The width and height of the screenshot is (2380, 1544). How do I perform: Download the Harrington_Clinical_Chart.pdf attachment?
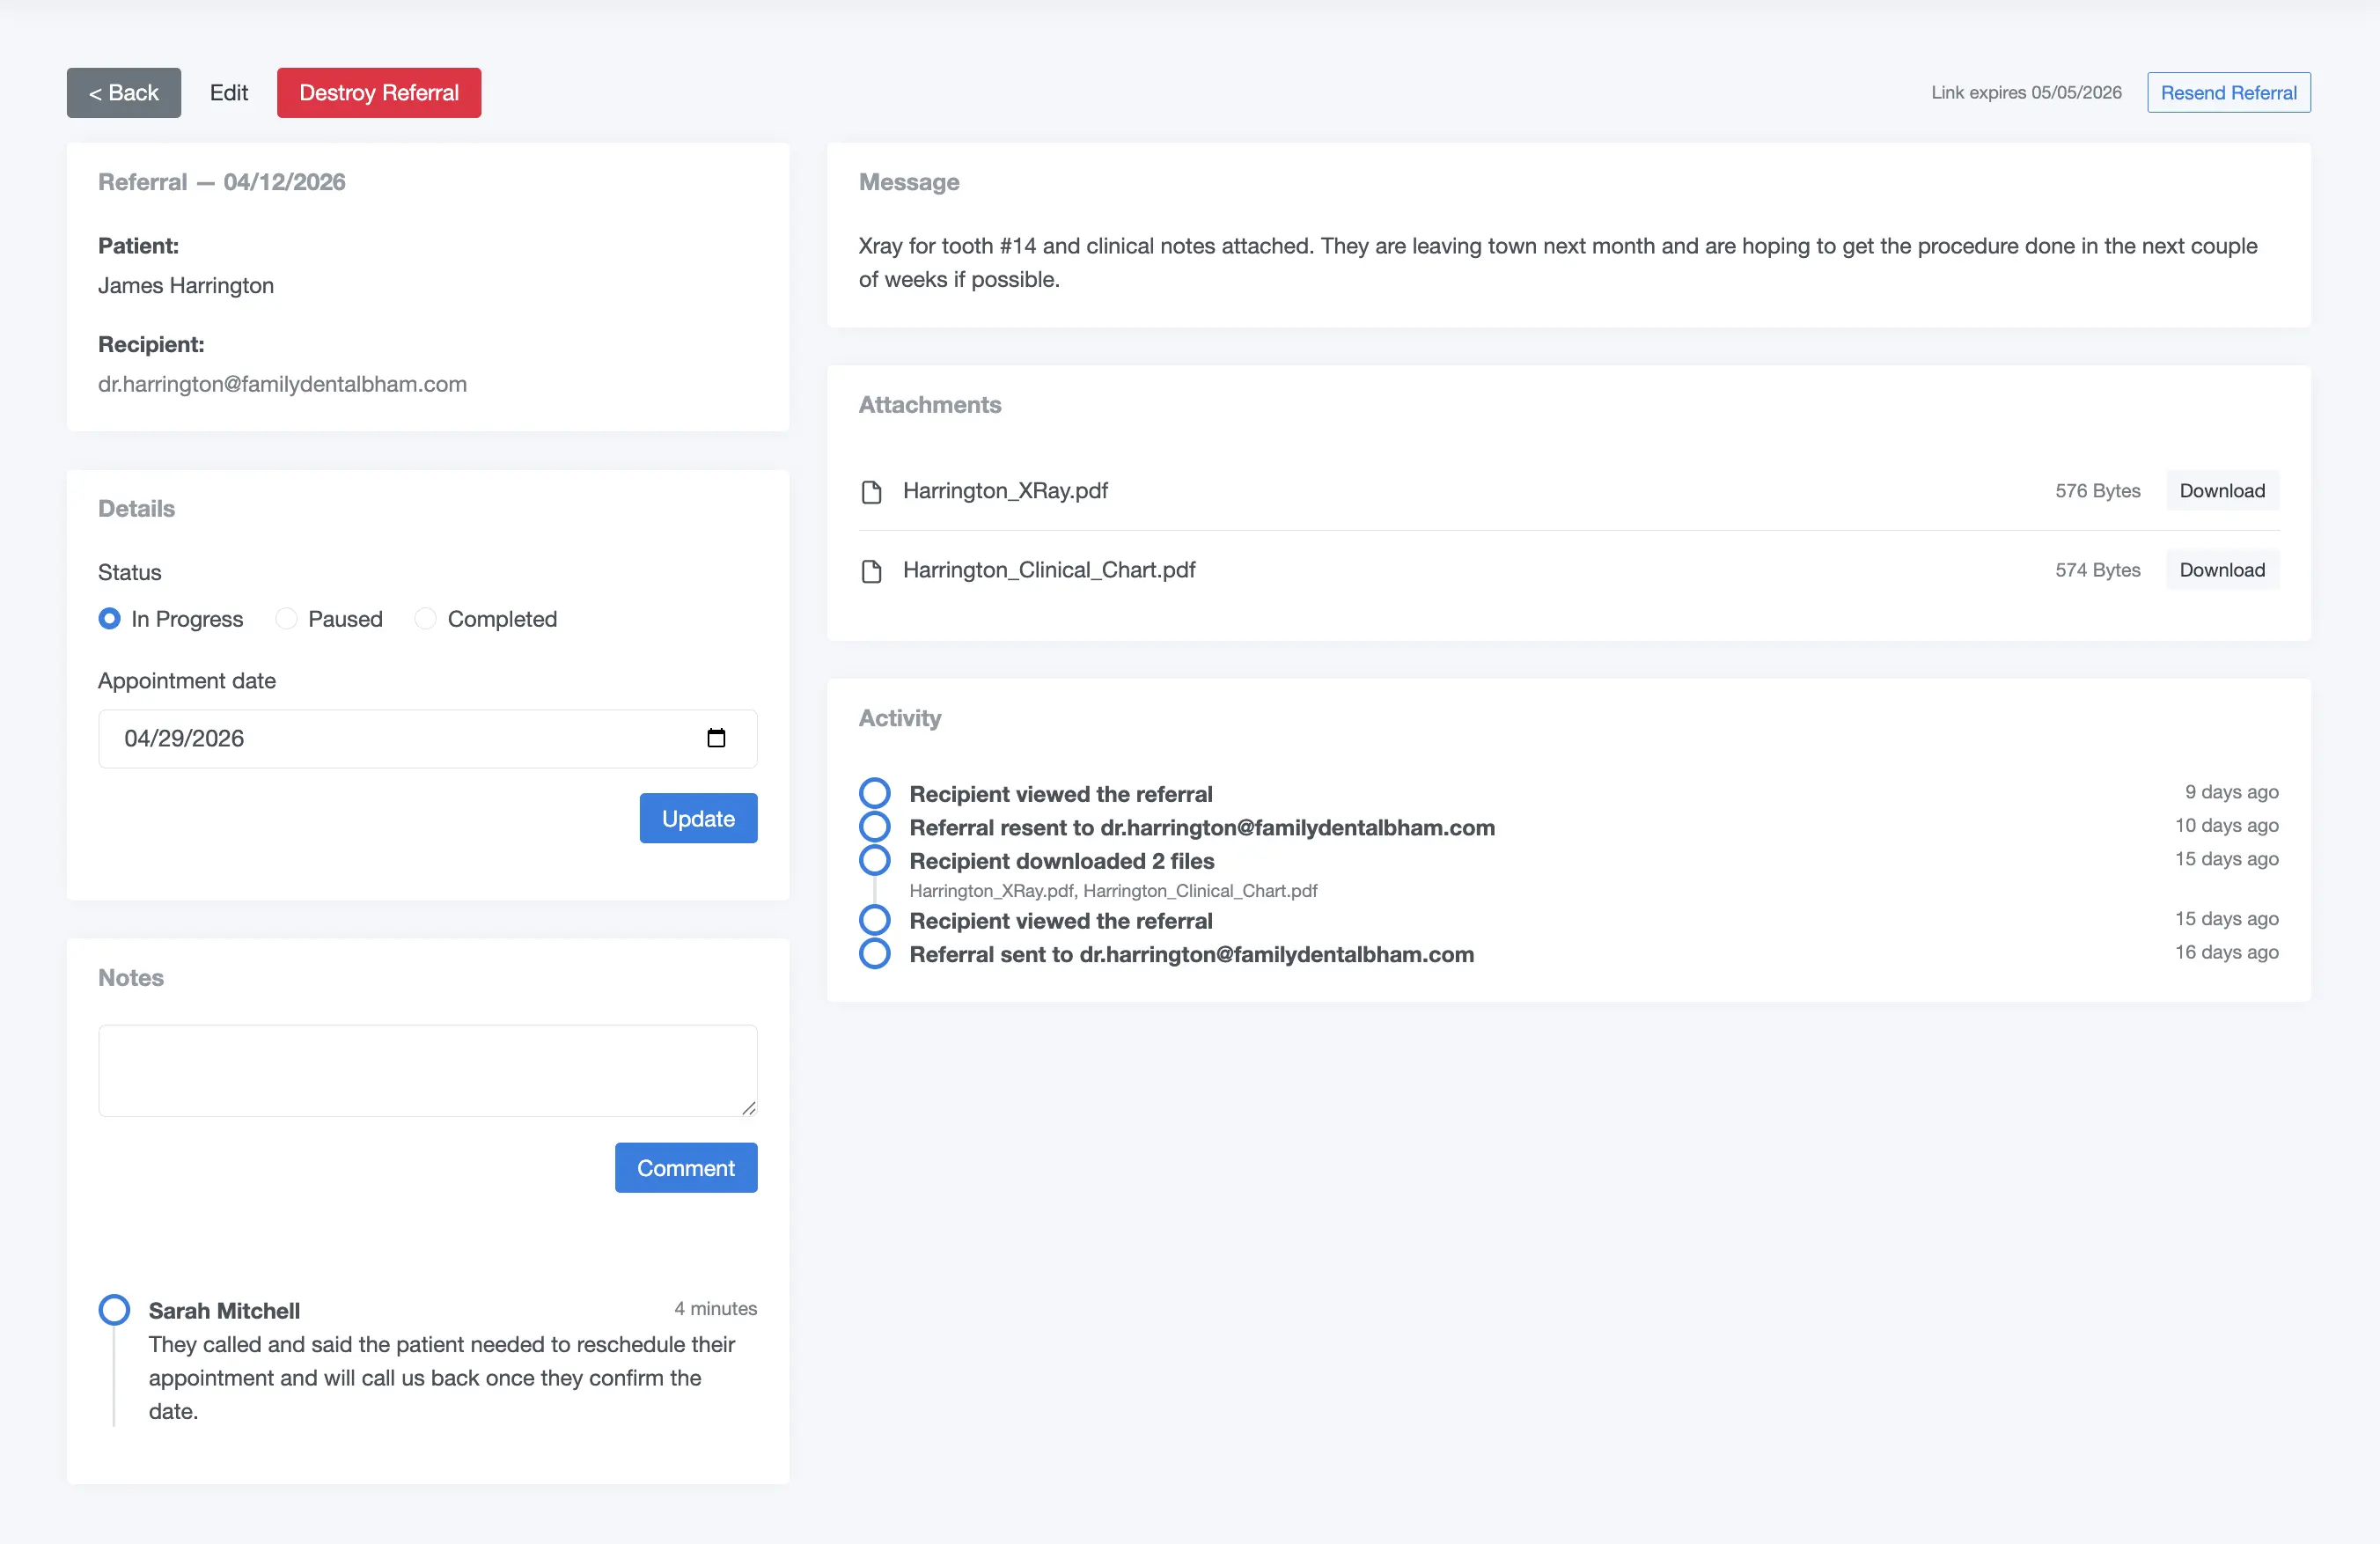[2222, 570]
